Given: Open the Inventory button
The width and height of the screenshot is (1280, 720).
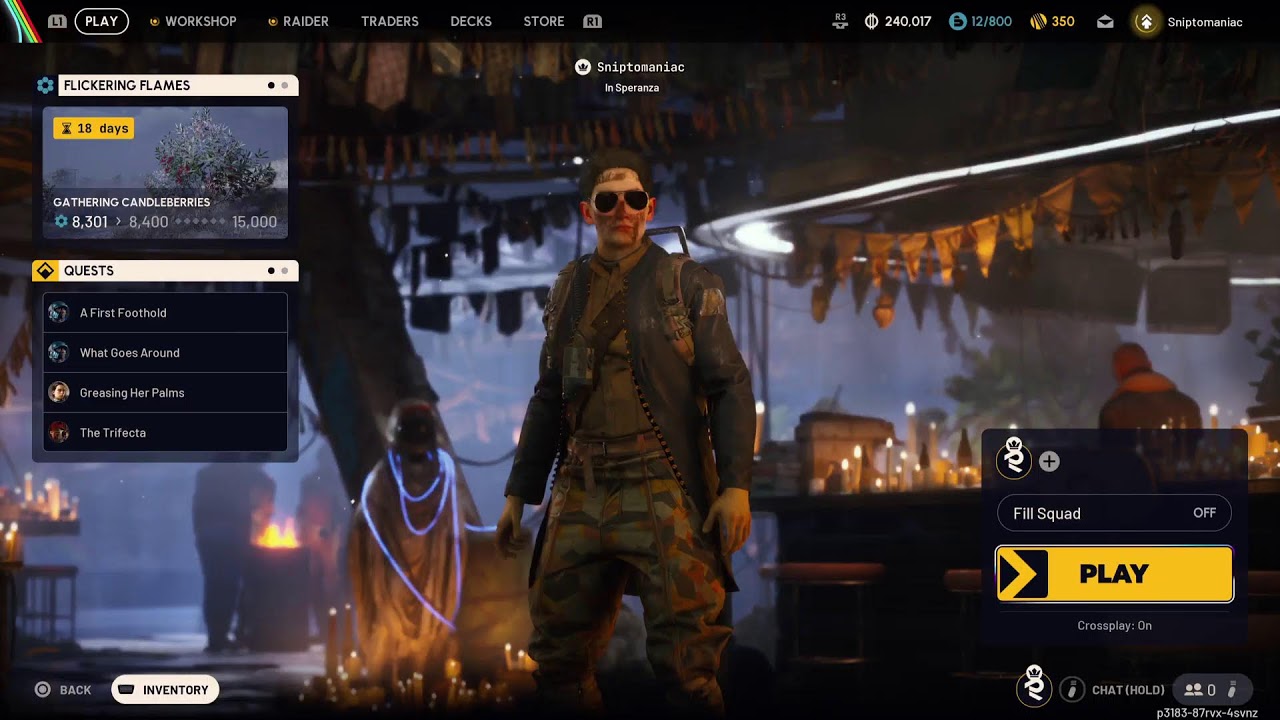Looking at the screenshot, I should [165, 690].
